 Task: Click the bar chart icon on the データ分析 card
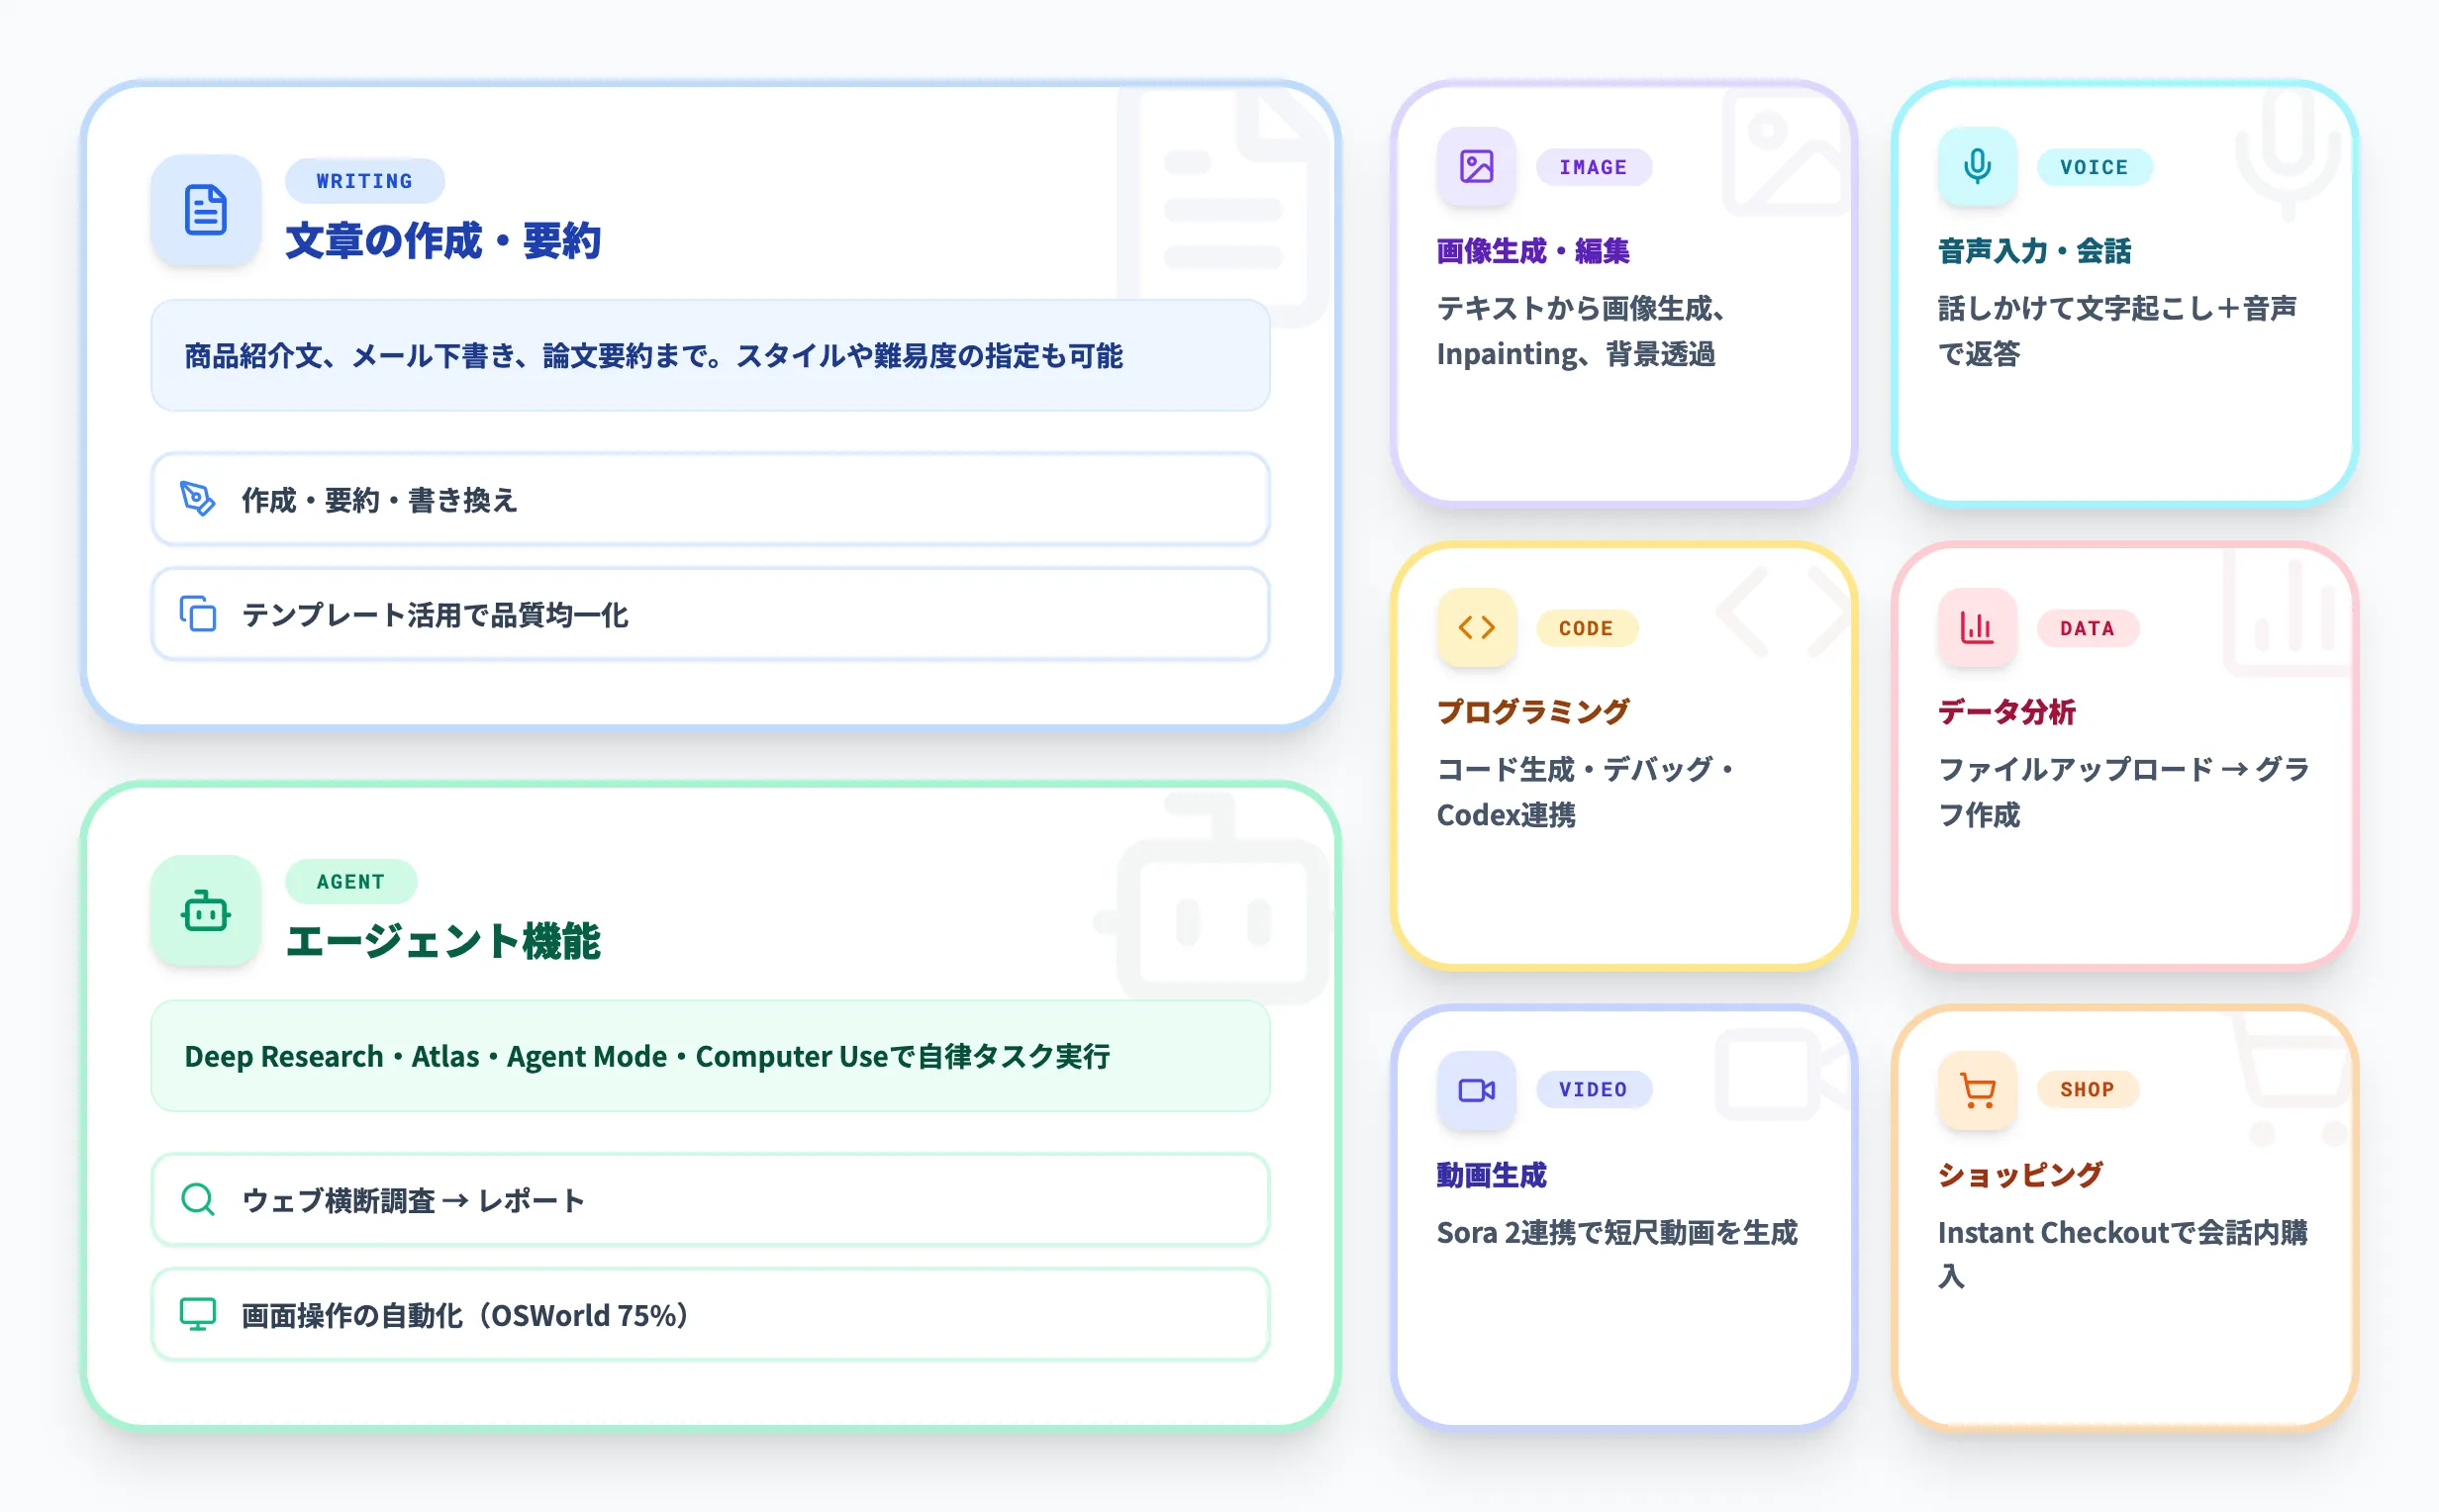[1977, 627]
